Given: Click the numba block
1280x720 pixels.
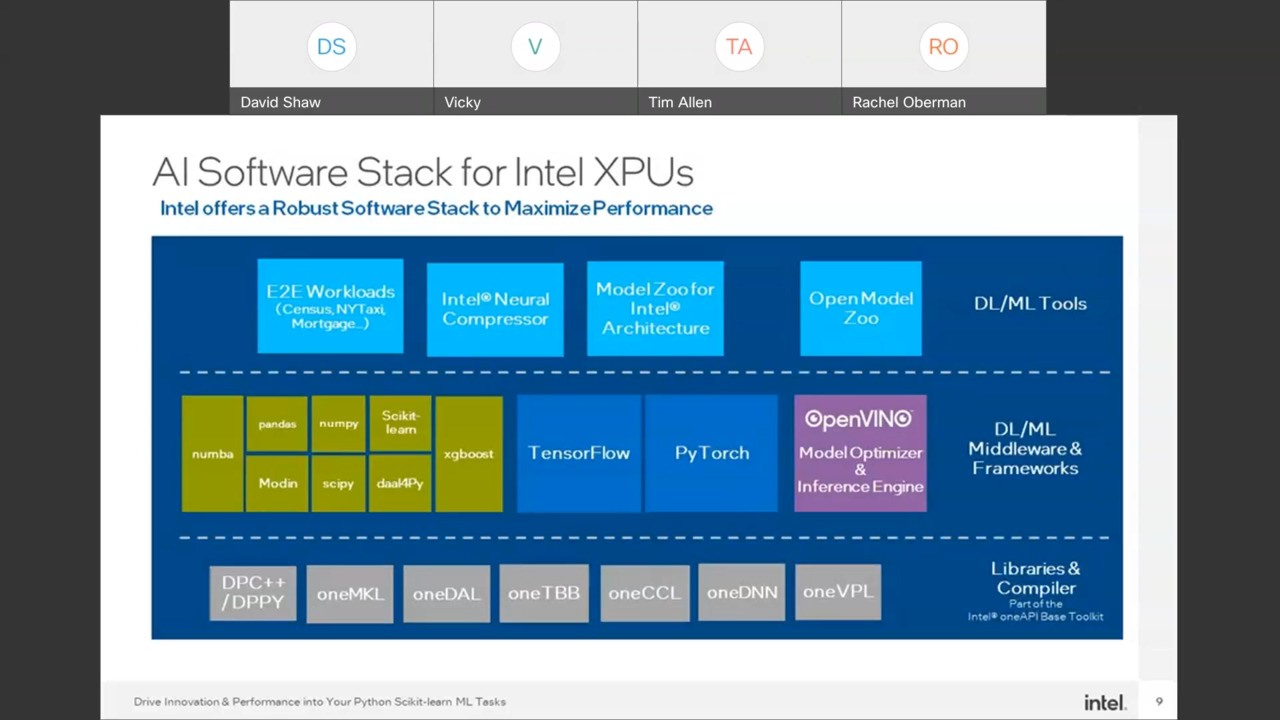Looking at the screenshot, I should pyautogui.click(x=212, y=454).
